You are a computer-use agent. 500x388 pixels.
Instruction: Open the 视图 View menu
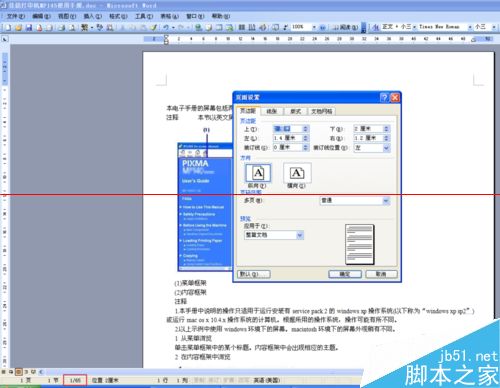(67, 16)
